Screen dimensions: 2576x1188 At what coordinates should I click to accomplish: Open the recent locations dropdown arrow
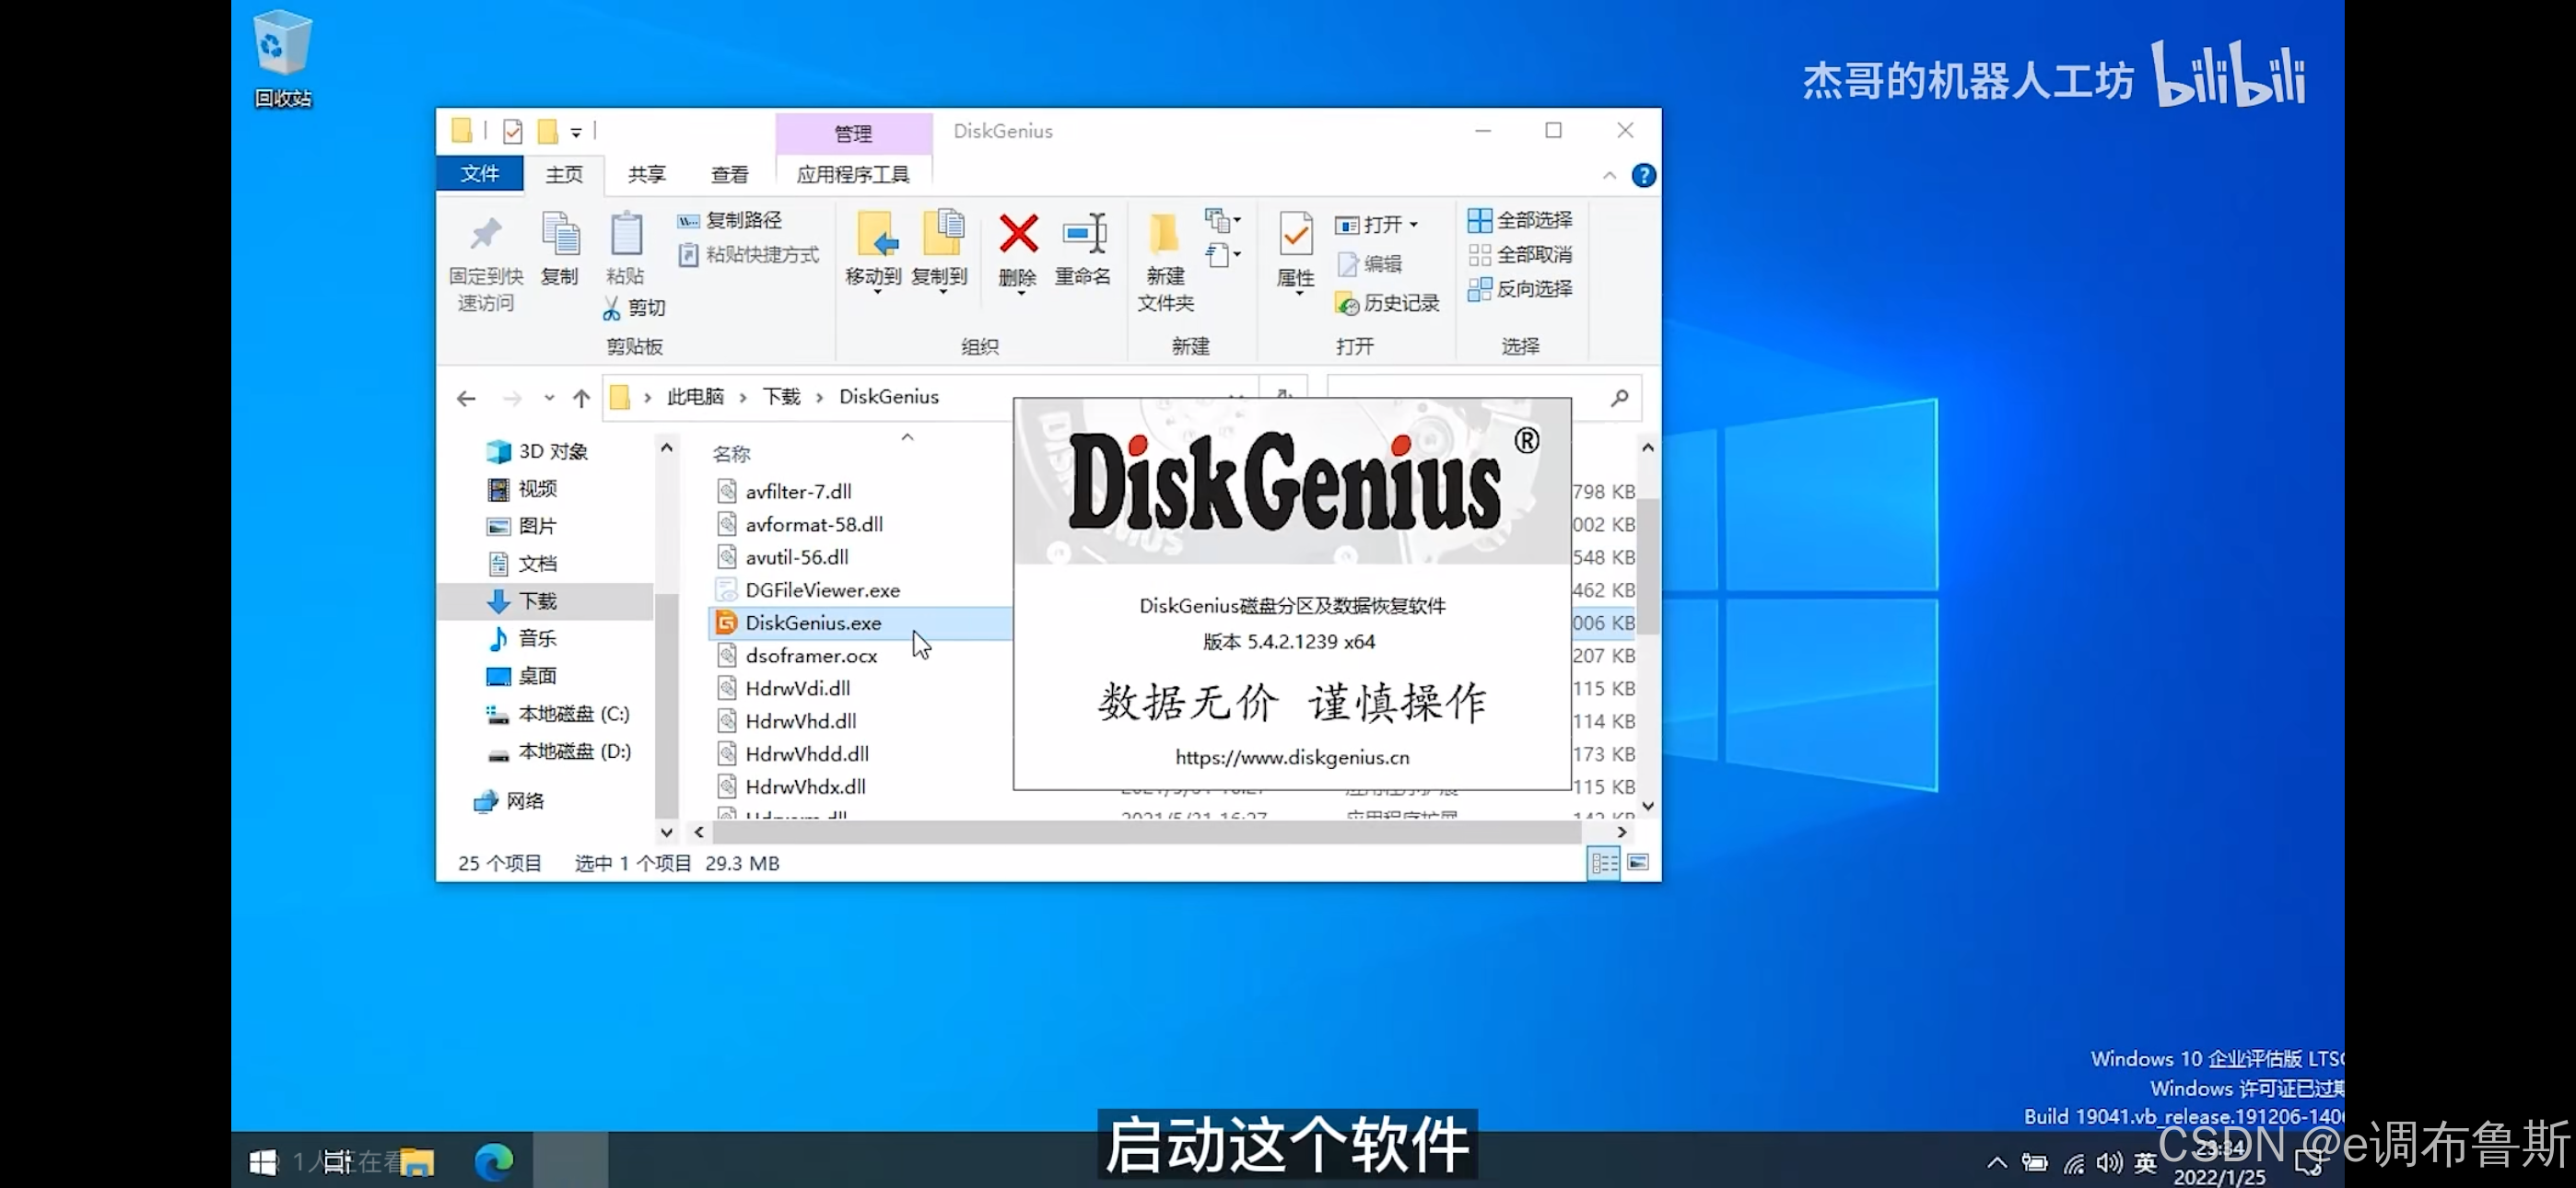click(549, 398)
